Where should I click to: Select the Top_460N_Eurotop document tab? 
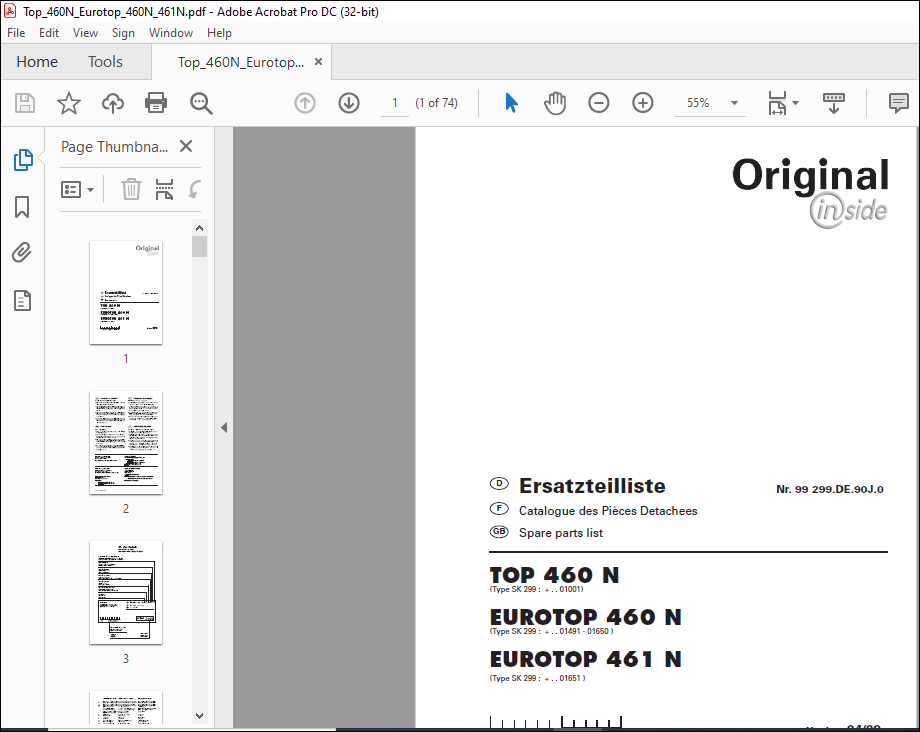click(241, 62)
